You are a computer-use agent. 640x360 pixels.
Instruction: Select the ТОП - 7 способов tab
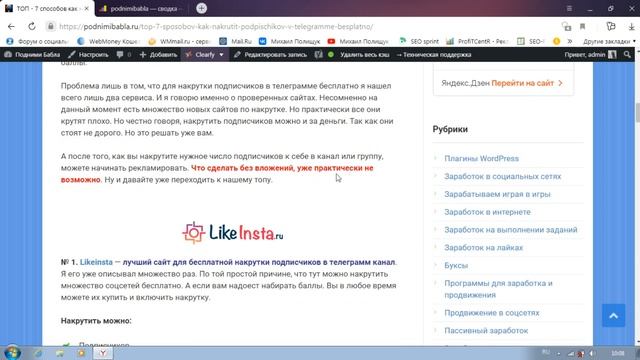(46, 8)
